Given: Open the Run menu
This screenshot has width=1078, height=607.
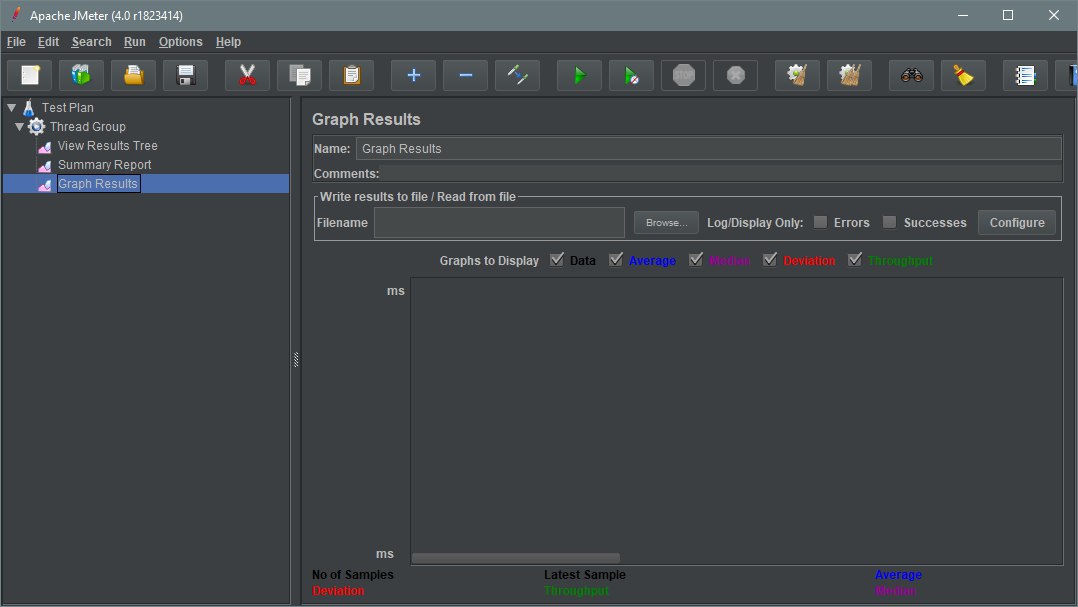Looking at the screenshot, I should click(x=135, y=42).
